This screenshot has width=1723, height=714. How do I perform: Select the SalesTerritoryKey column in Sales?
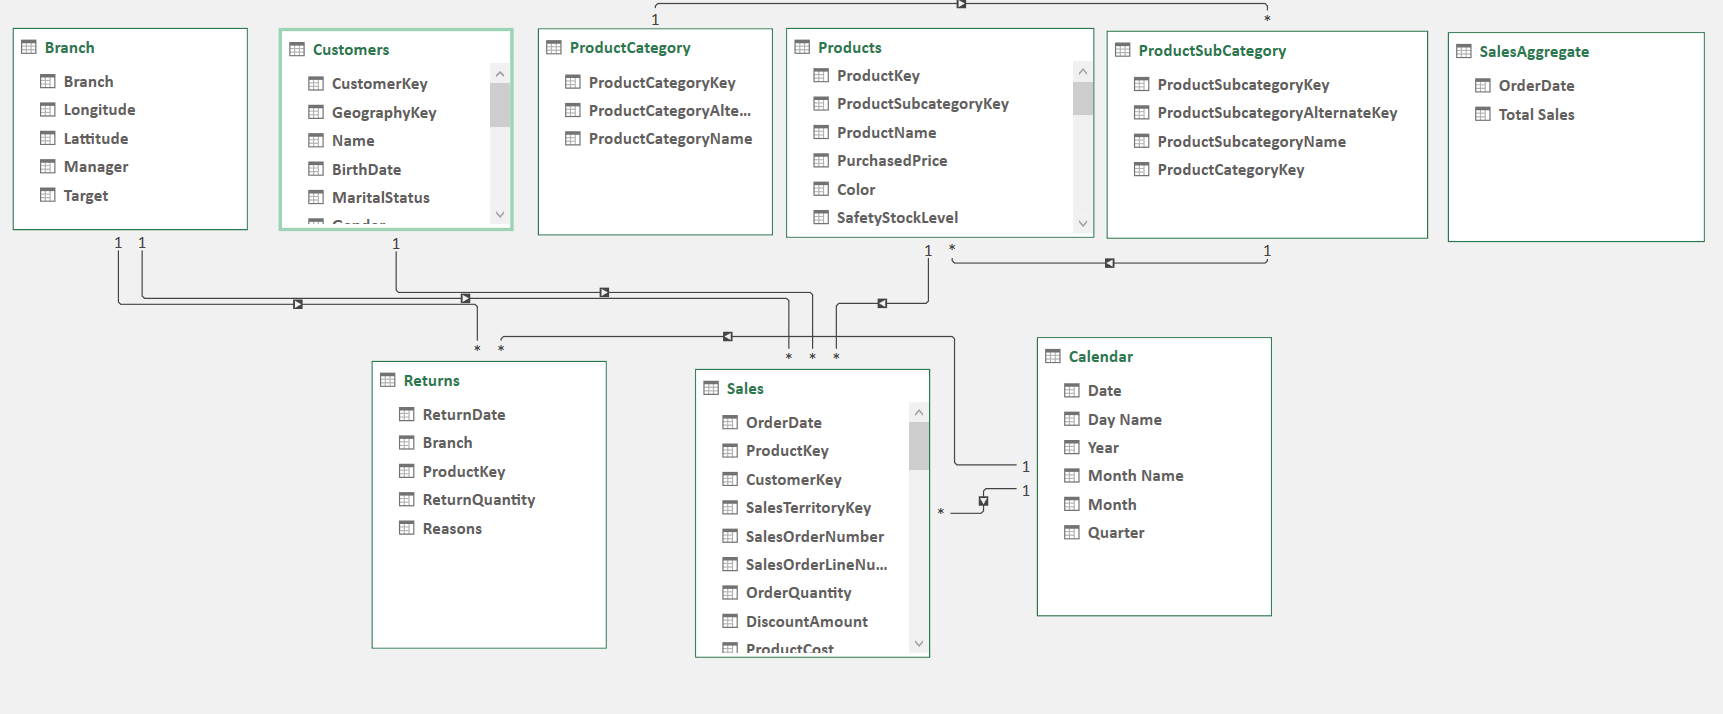click(x=808, y=507)
